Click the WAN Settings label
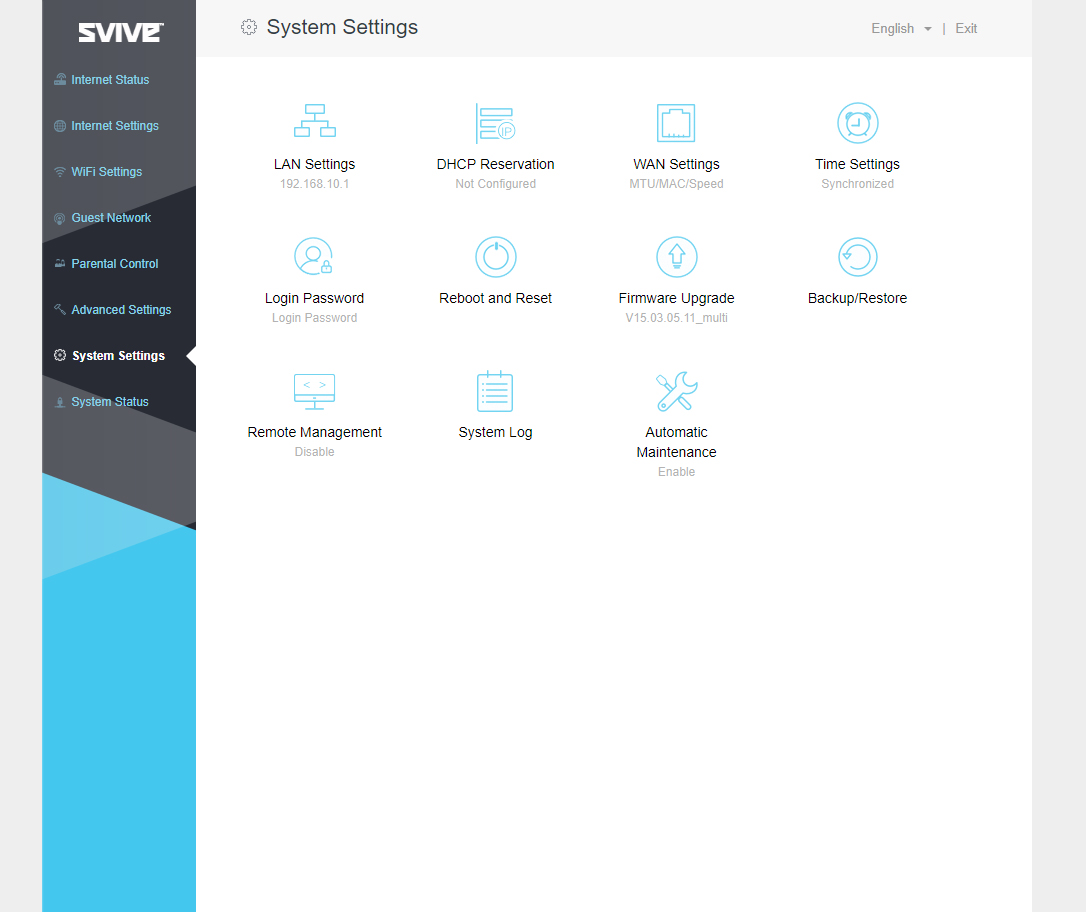This screenshot has width=1086, height=912. tap(676, 164)
